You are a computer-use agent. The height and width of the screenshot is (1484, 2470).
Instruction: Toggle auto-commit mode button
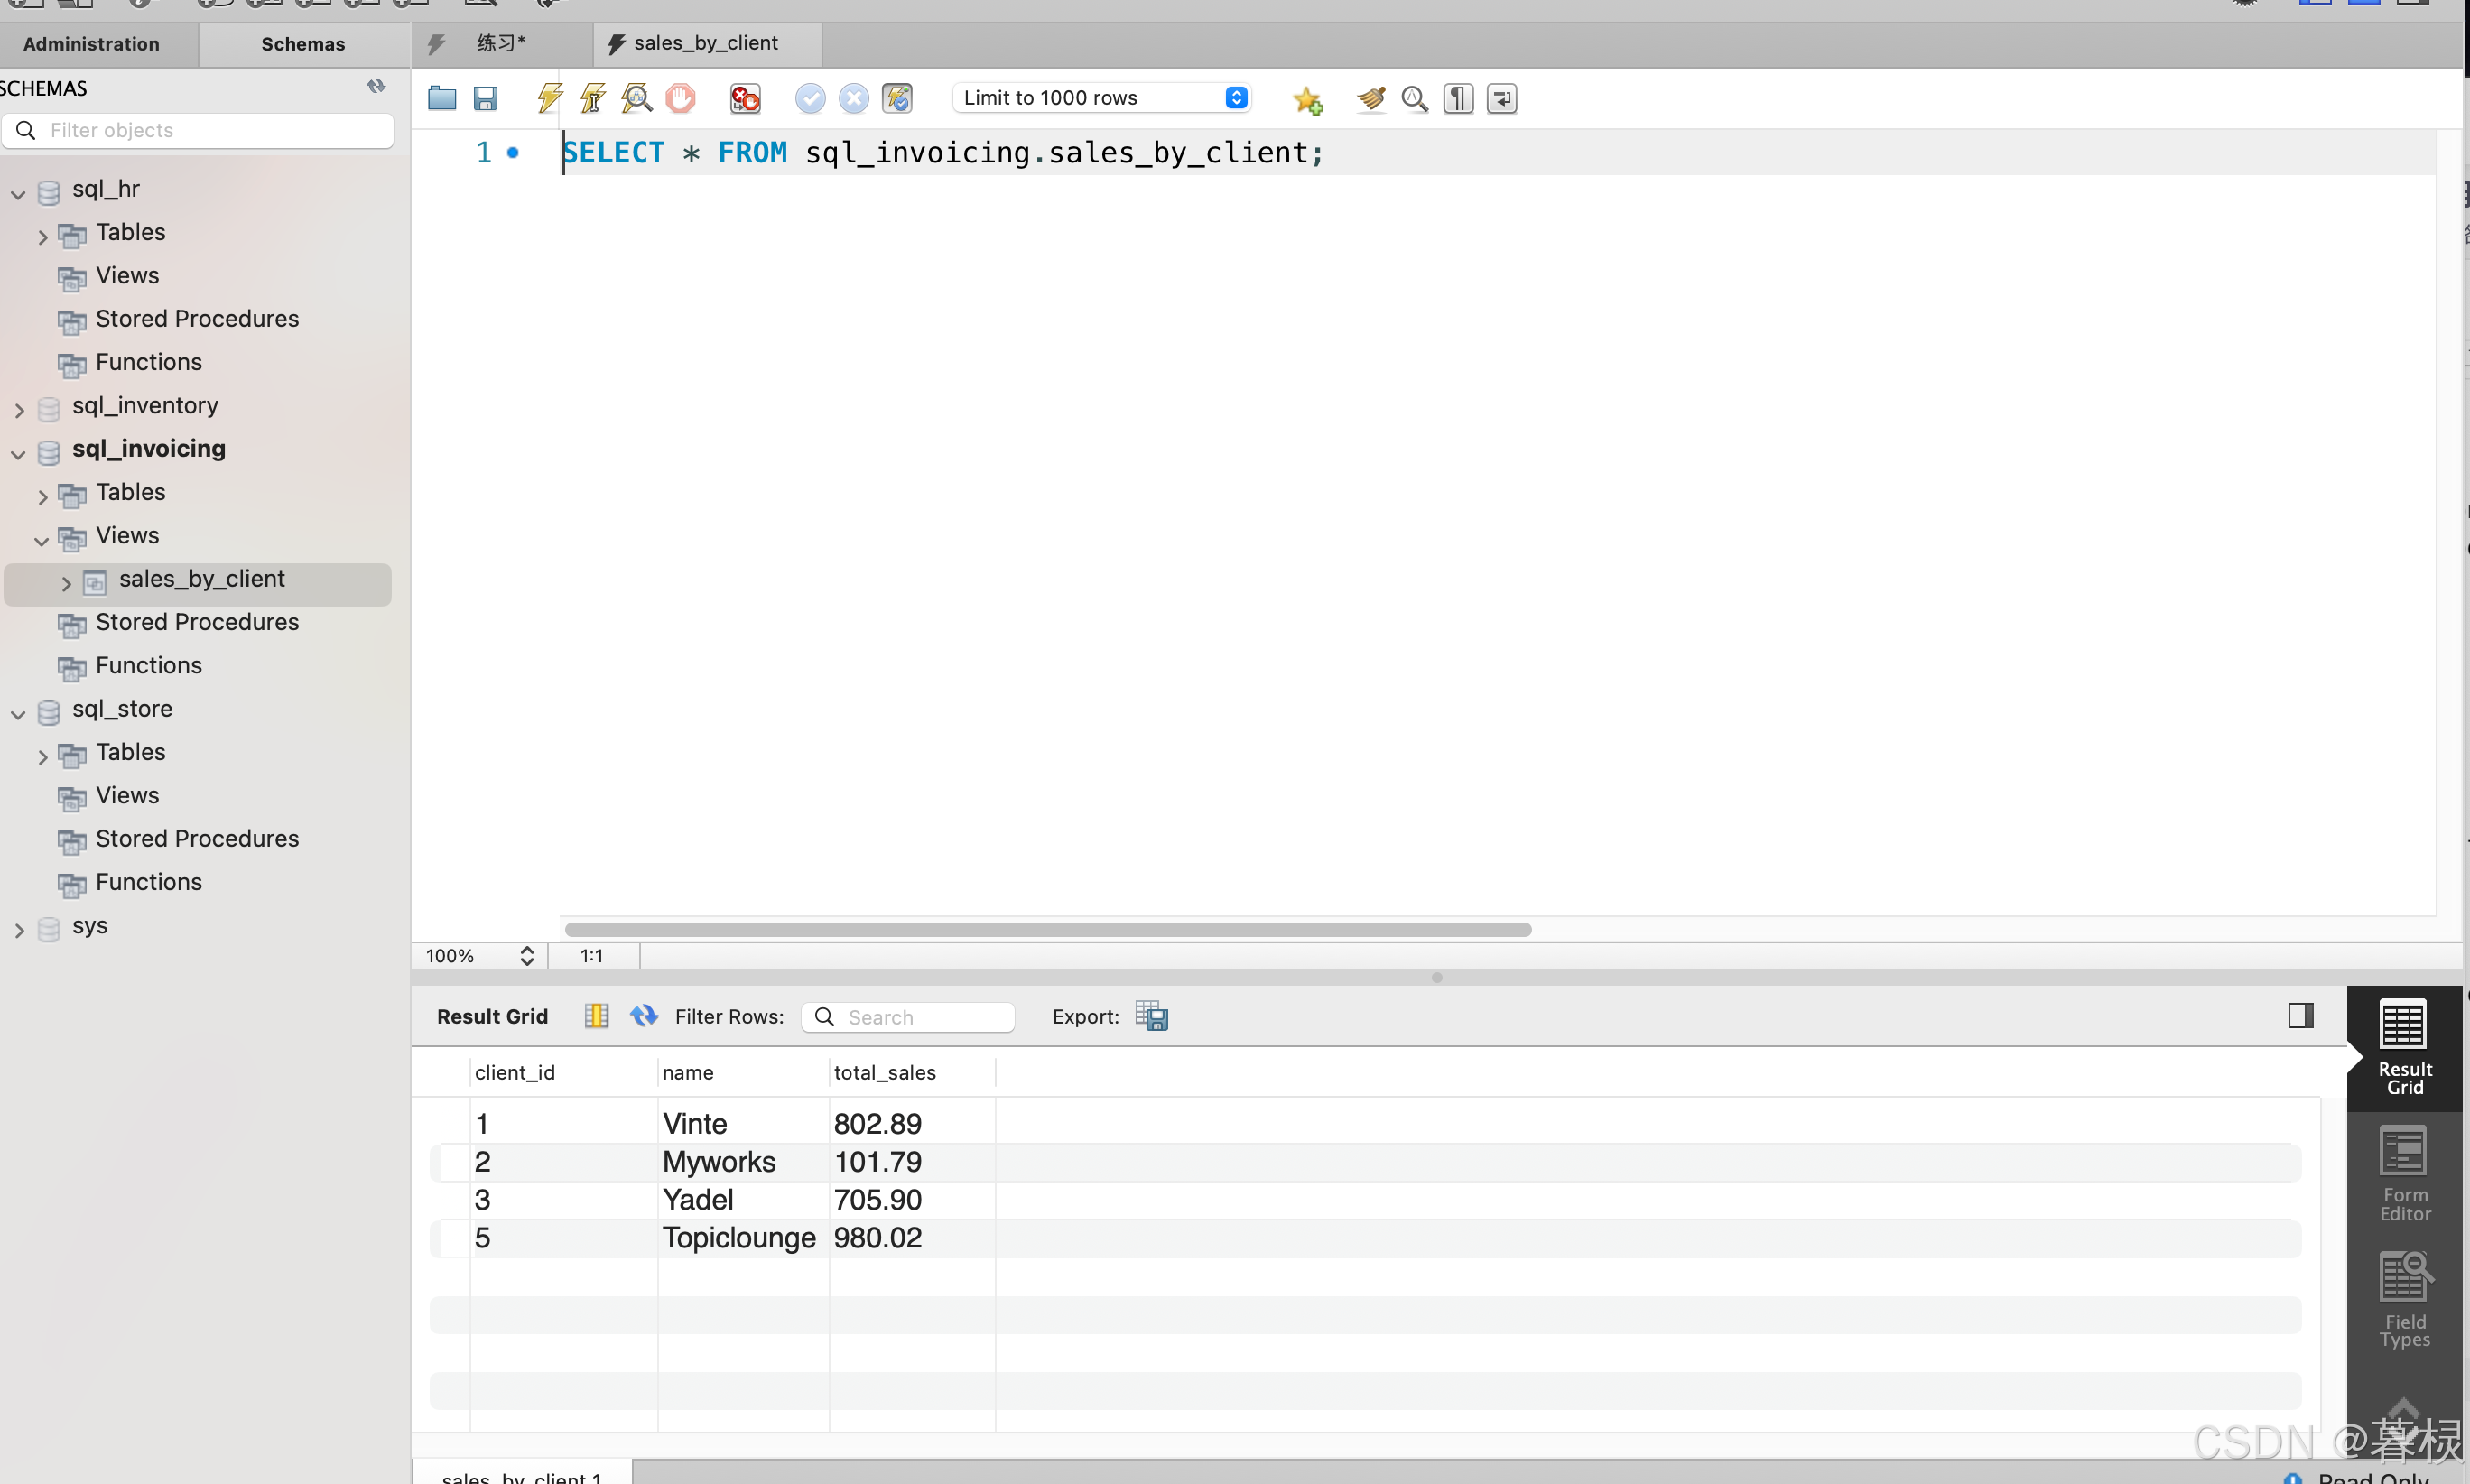[897, 98]
